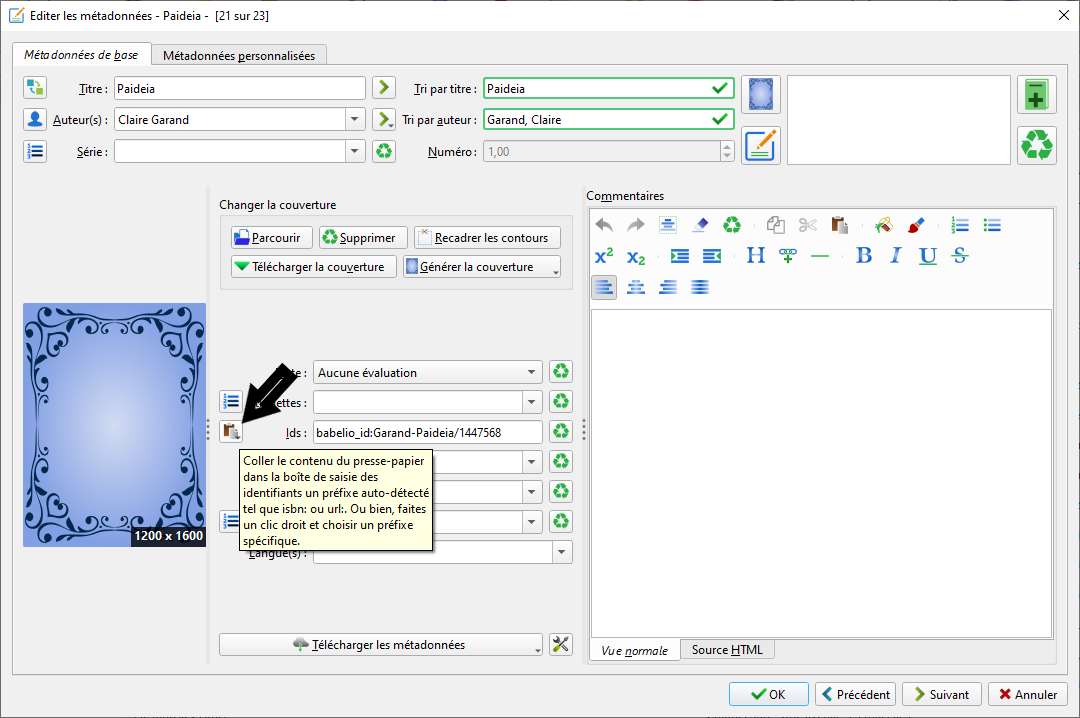
Task: Go to the Précédent book
Action: [x=855, y=694]
